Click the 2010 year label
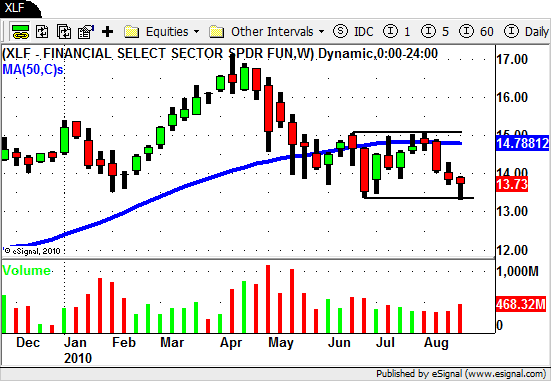551x381 pixels. pos(78,358)
